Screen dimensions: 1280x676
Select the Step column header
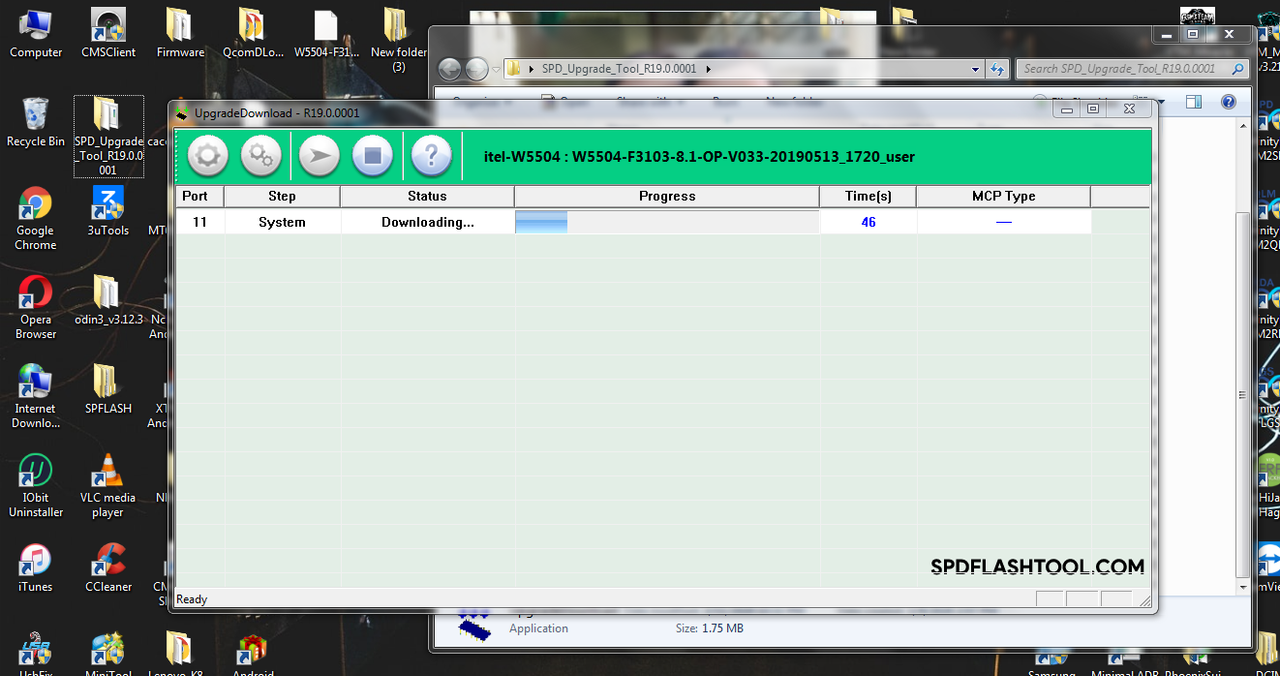click(282, 196)
